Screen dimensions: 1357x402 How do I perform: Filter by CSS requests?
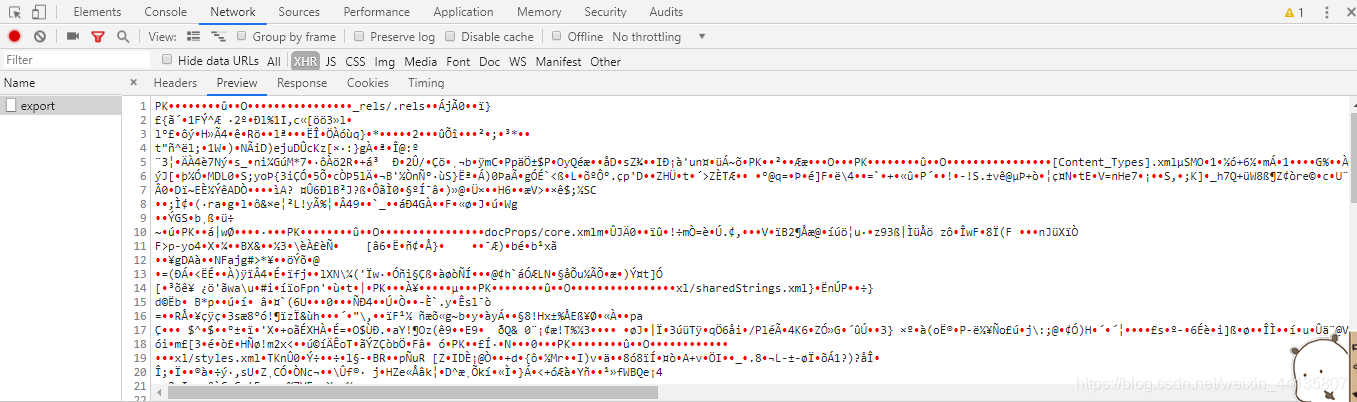pyautogui.click(x=355, y=61)
